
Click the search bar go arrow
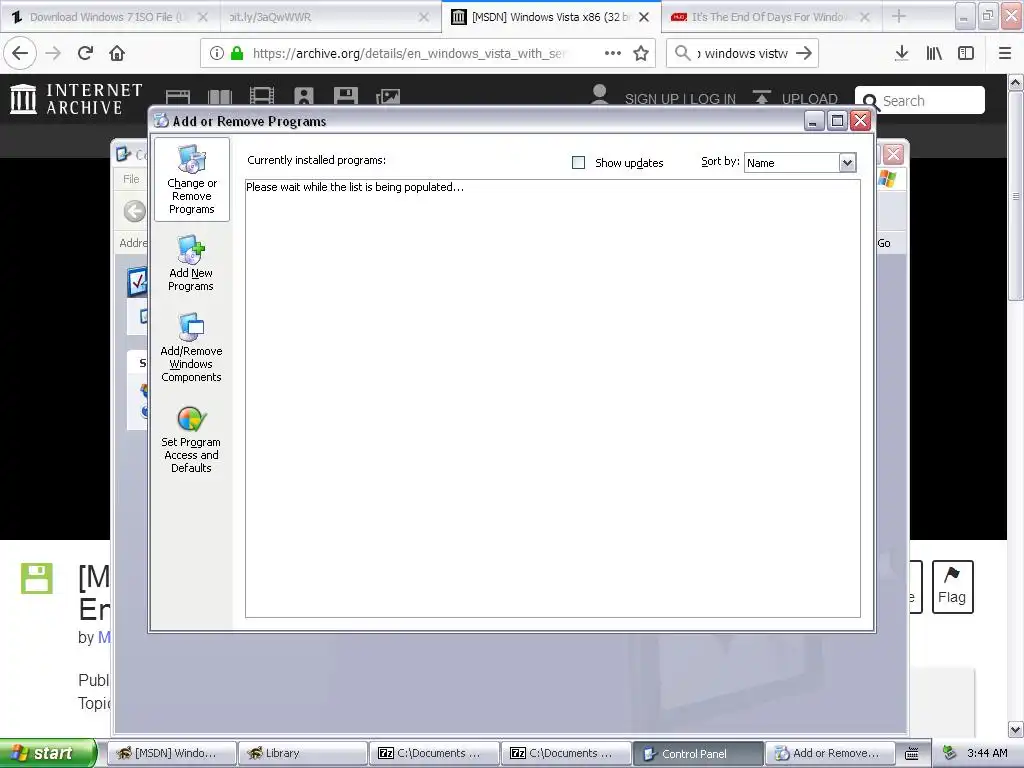point(804,54)
